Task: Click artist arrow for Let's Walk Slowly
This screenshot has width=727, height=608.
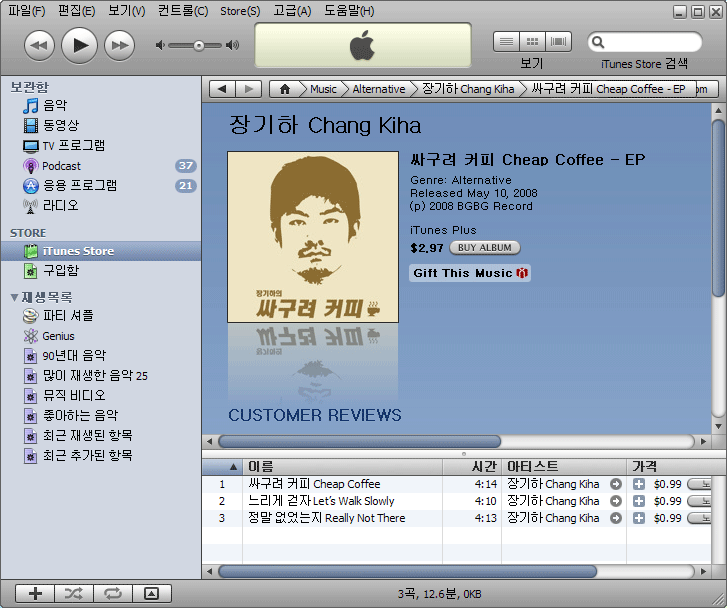Action: pyautogui.click(x=616, y=501)
